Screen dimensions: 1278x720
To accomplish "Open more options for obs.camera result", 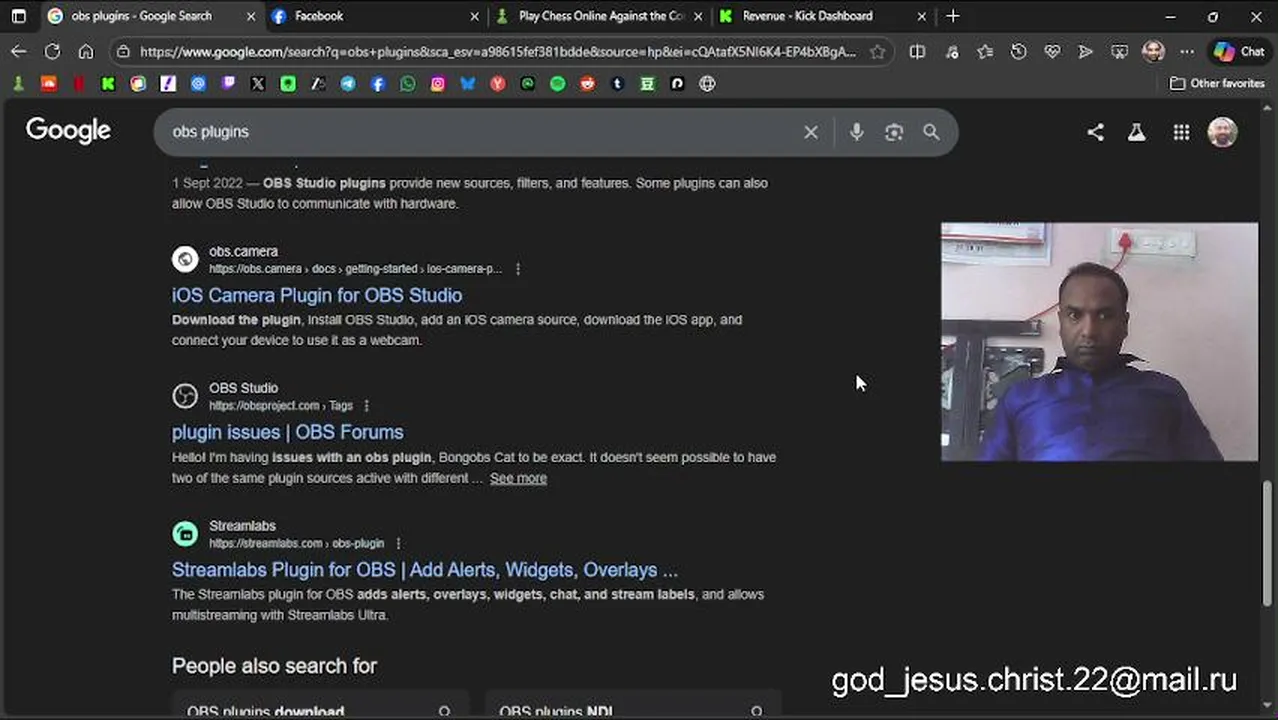I will 517,269.
